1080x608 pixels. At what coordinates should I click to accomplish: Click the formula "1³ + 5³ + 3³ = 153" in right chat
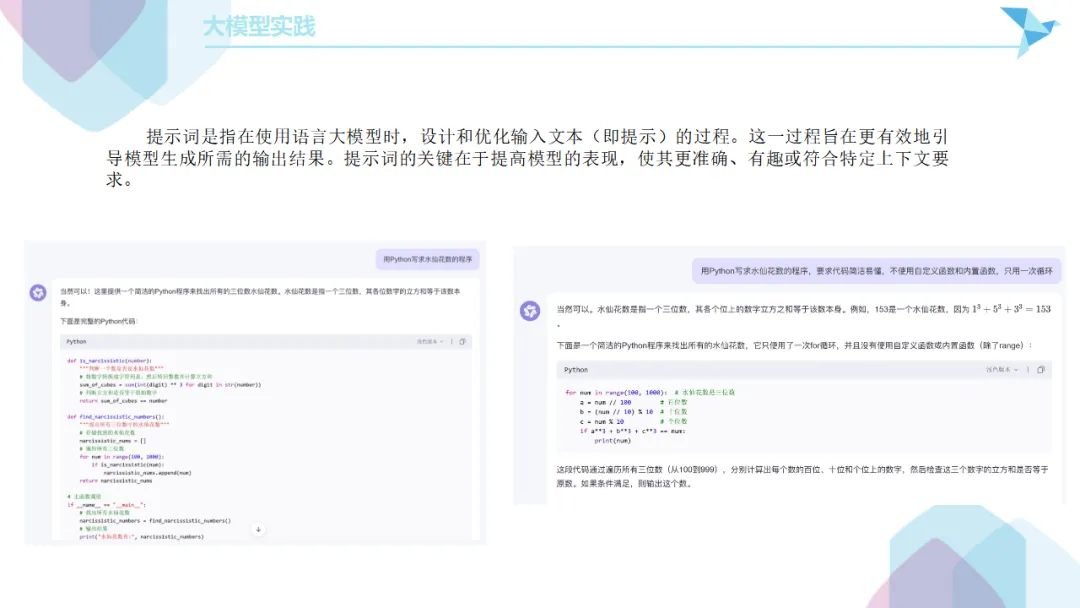tap(1012, 309)
